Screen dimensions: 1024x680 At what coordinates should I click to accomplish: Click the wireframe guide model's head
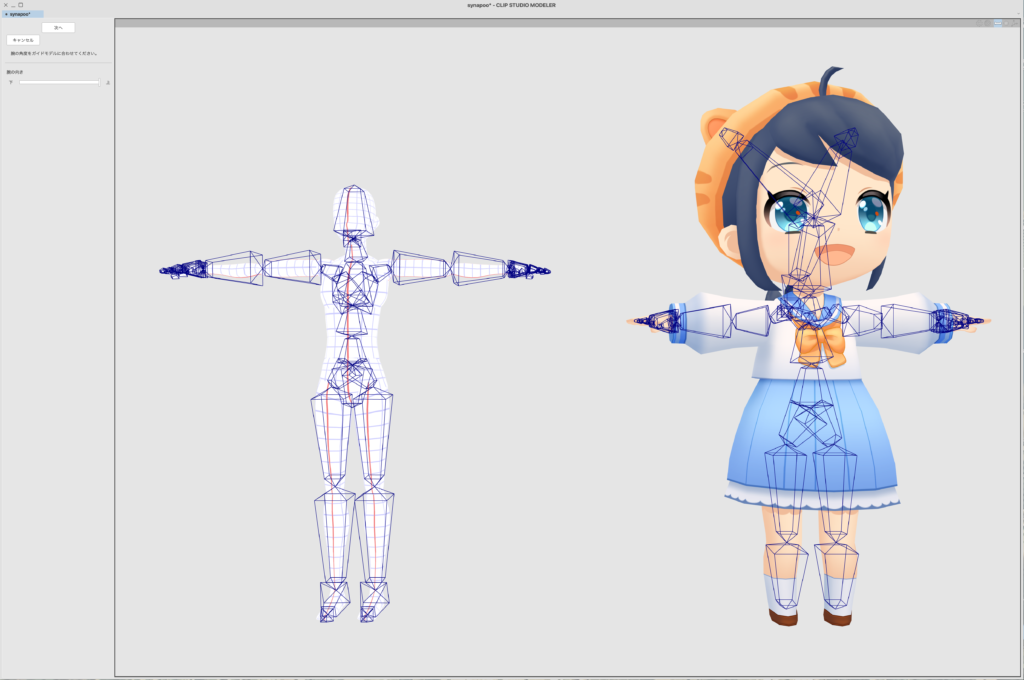coord(354,210)
